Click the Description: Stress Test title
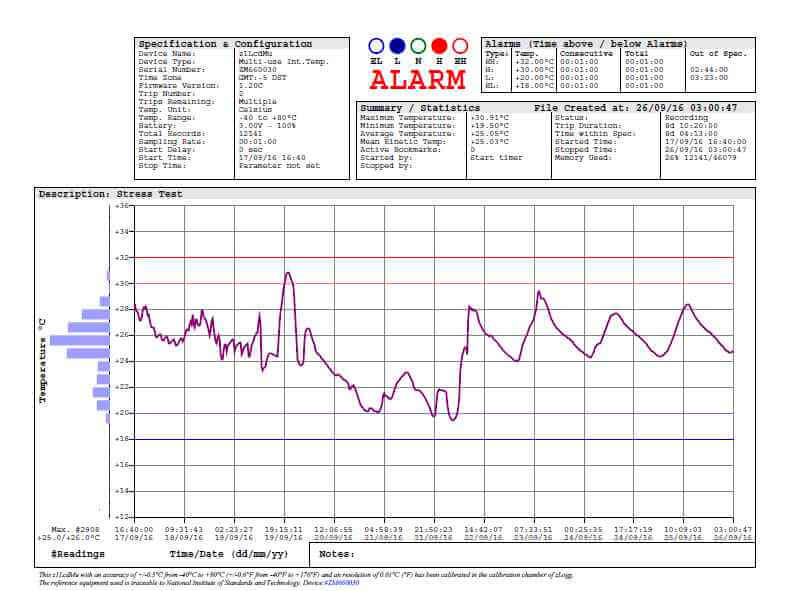 (x=110, y=194)
